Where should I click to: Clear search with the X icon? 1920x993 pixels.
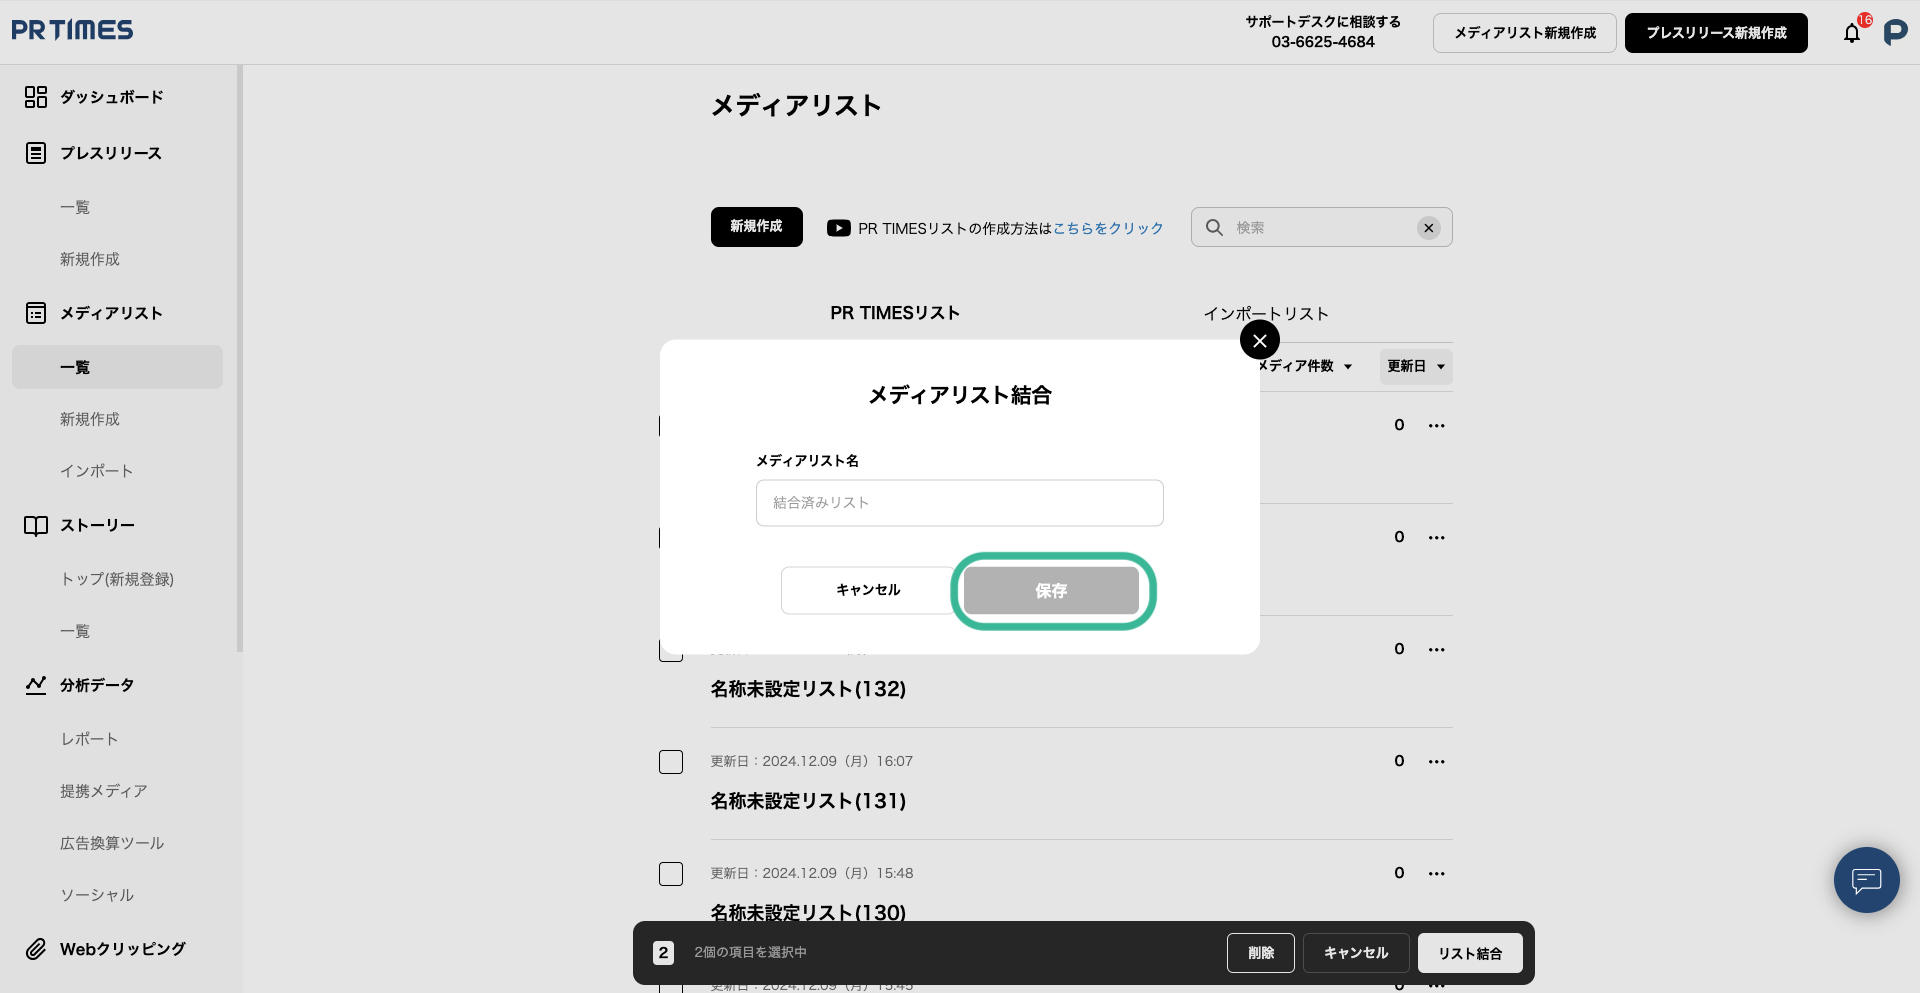[1429, 228]
